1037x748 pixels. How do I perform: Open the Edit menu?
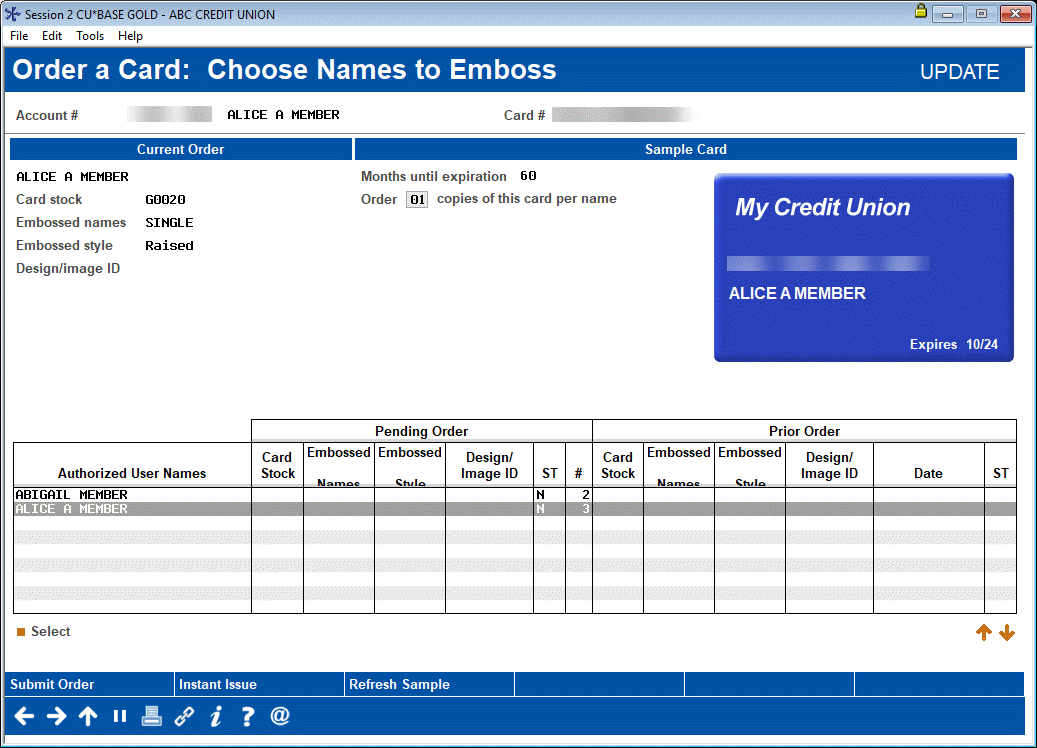pos(51,36)
